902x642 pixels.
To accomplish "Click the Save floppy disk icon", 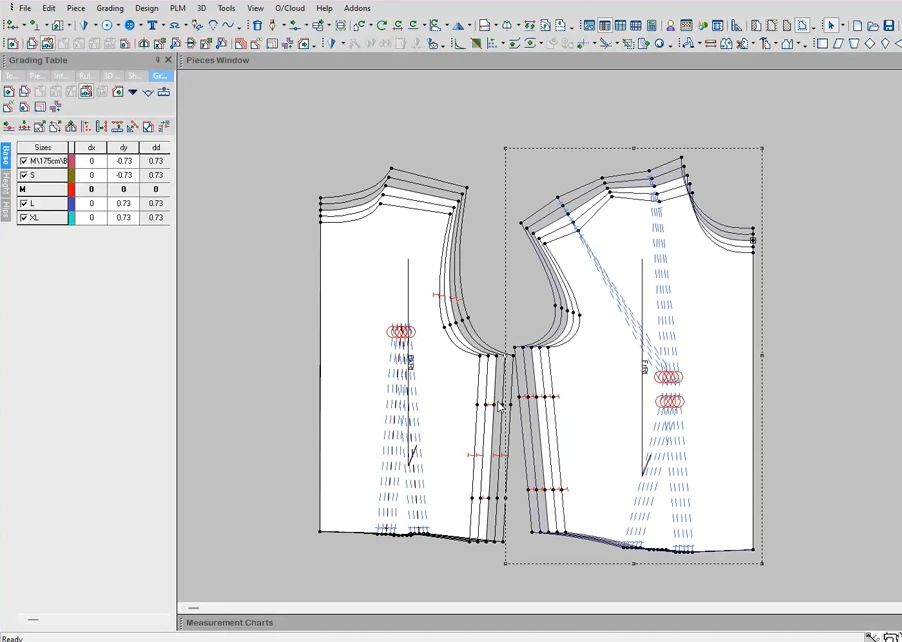I will tap(888, 26).
